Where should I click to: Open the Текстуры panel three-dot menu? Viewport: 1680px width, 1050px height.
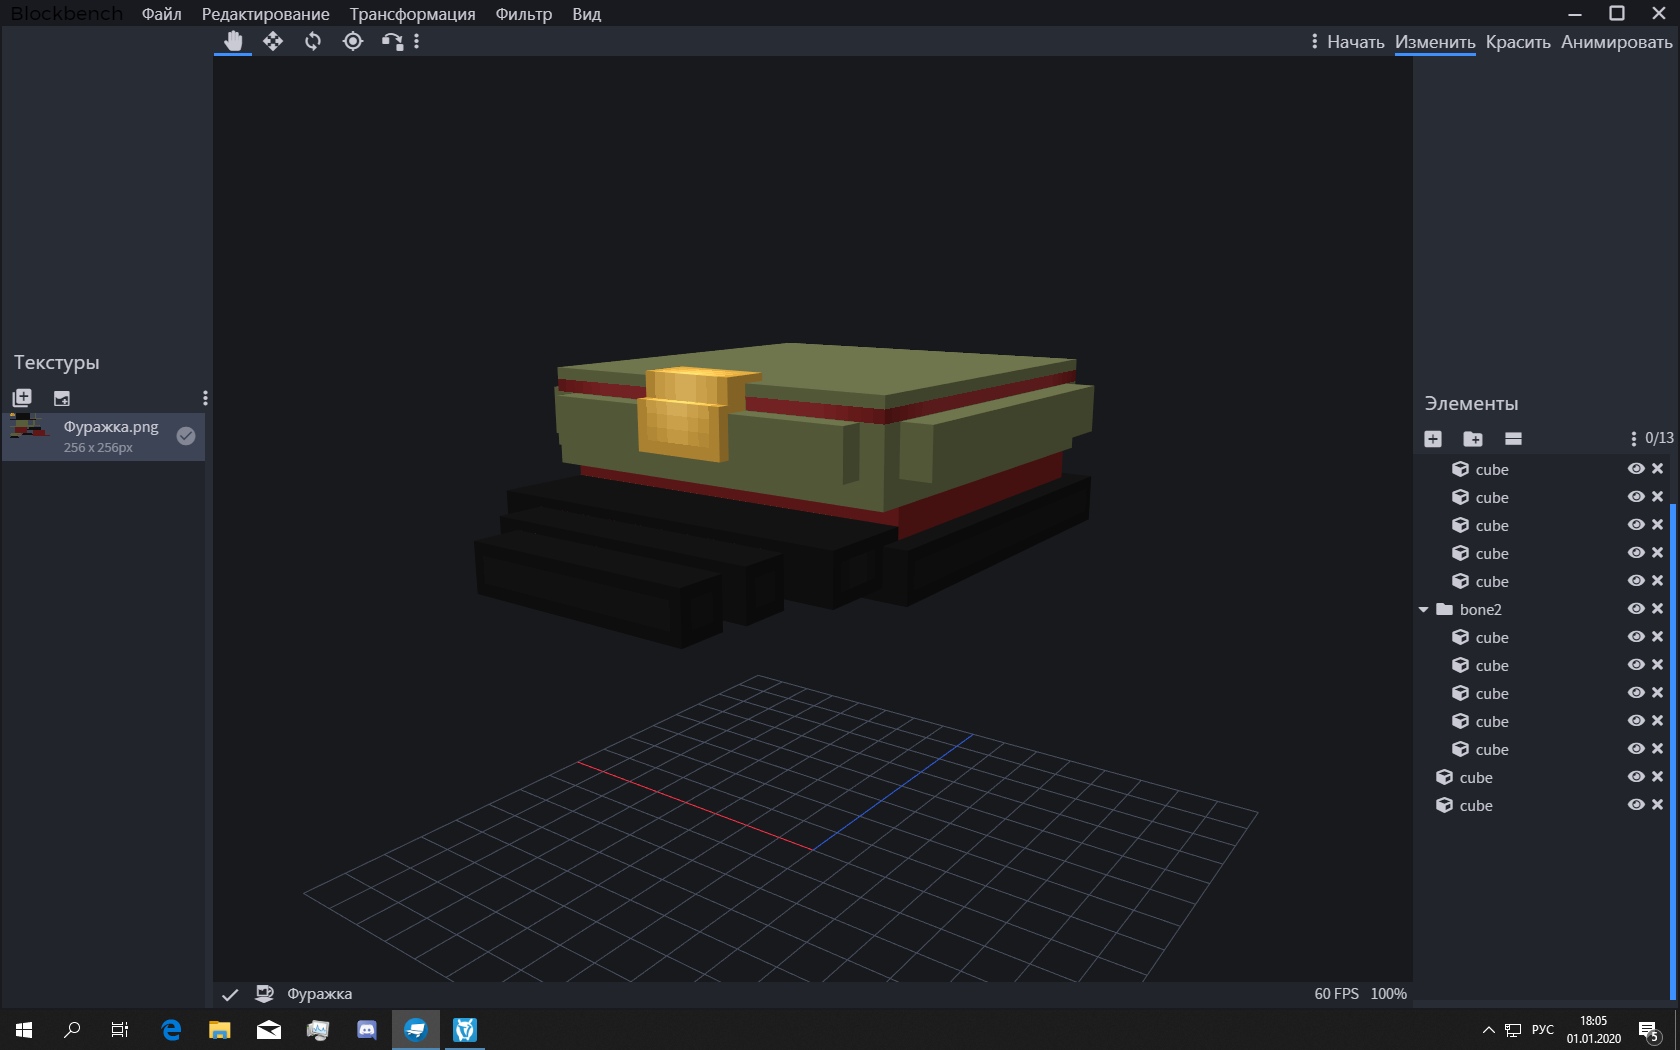204,398
